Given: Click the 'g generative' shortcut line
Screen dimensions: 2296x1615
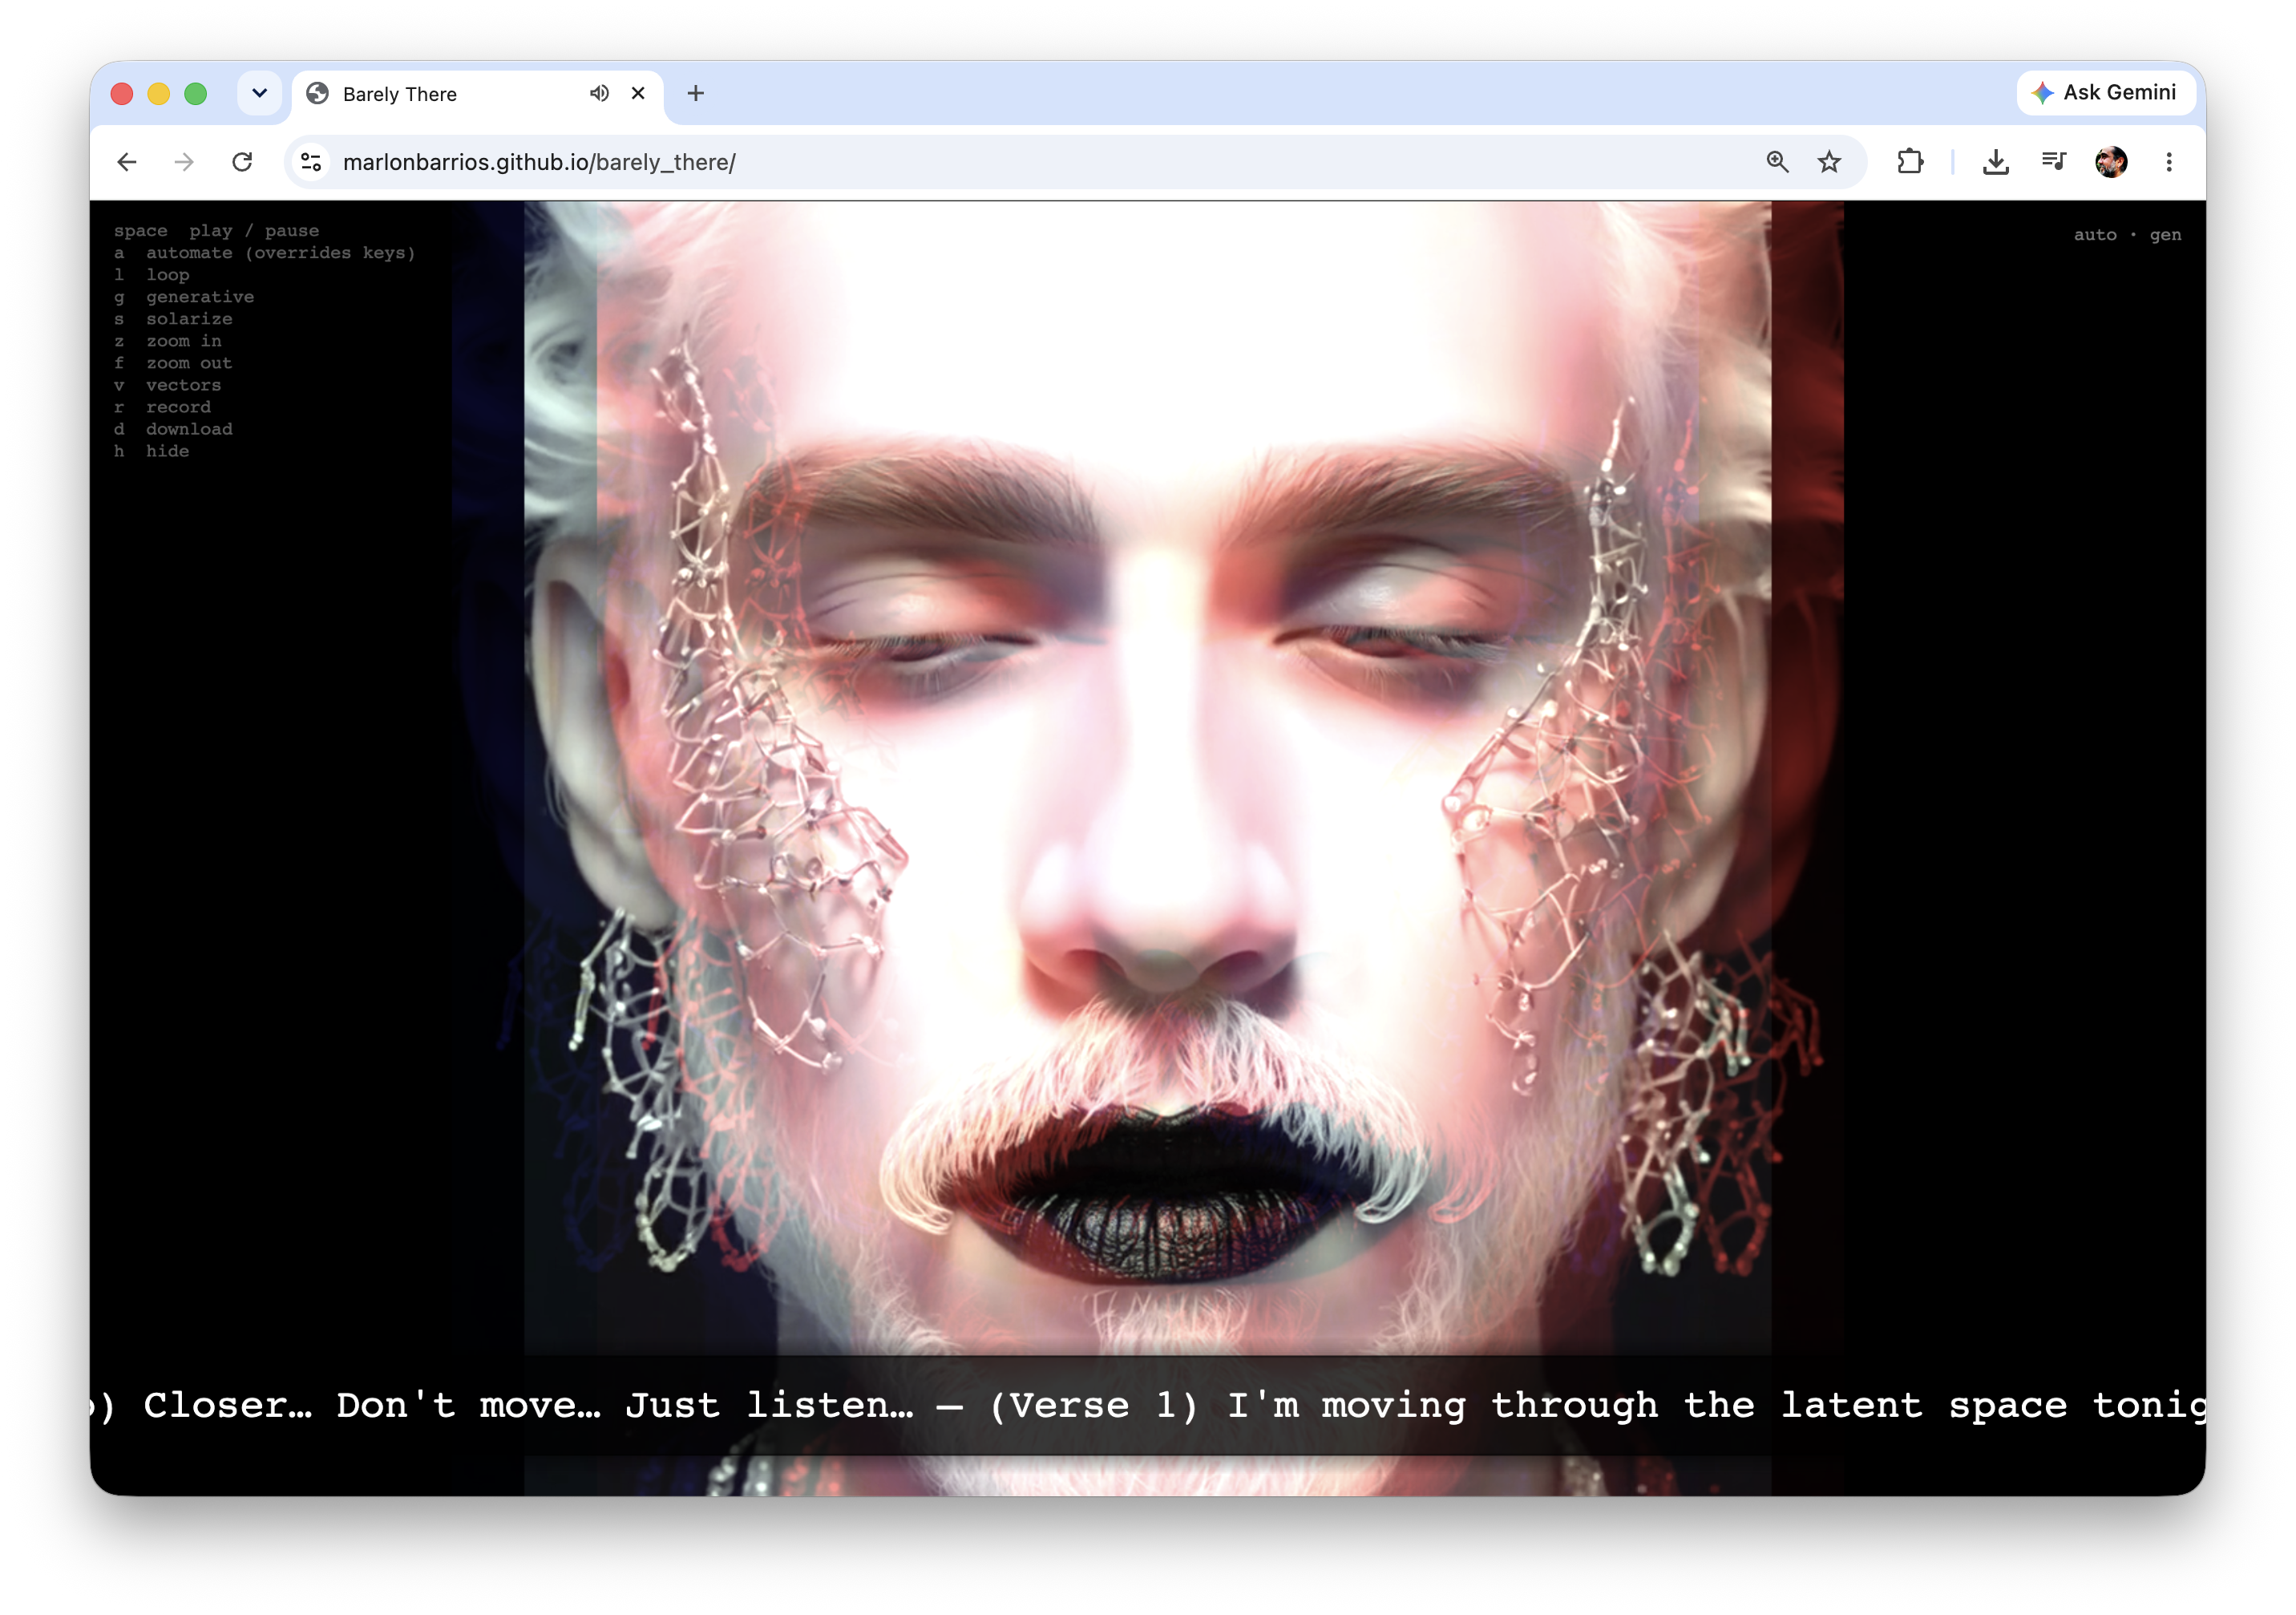Looking at the screenshot, I should click(184, 297).
